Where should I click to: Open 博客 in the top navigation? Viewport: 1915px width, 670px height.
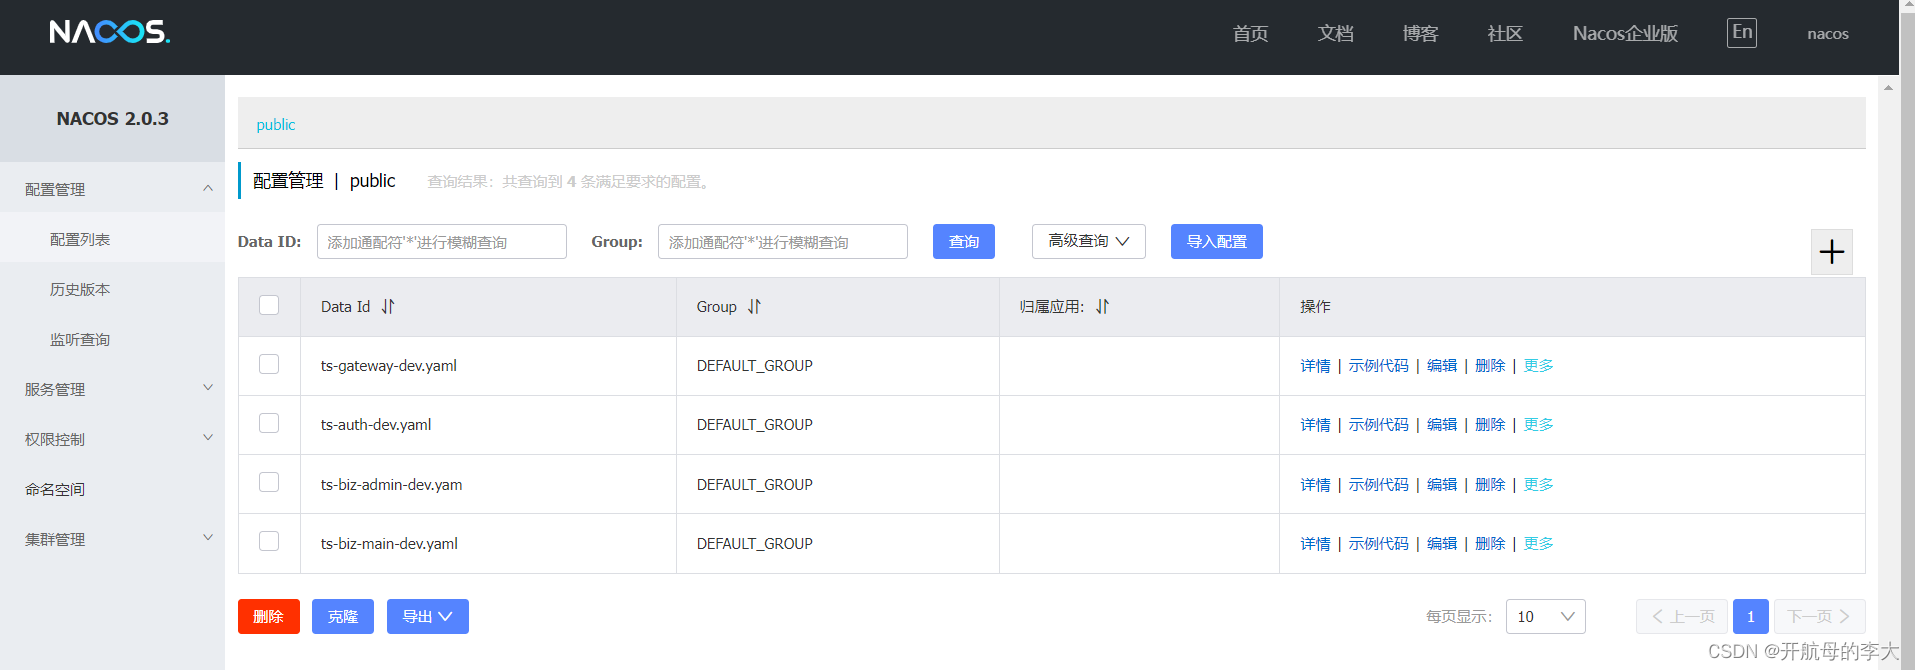click(x=1420, y=33)
